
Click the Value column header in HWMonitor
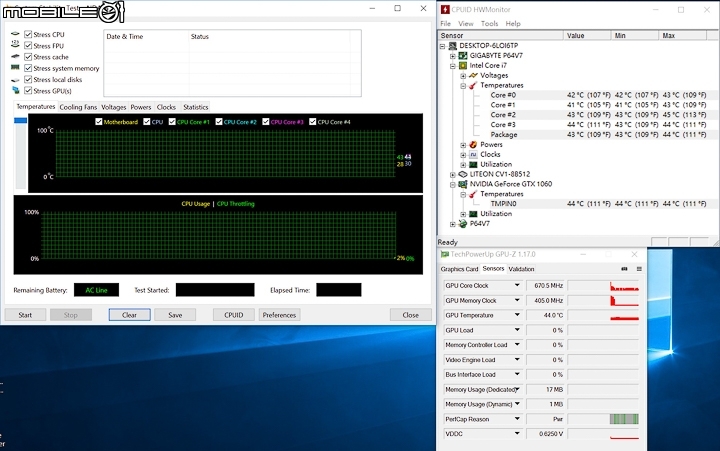(587, 35)
